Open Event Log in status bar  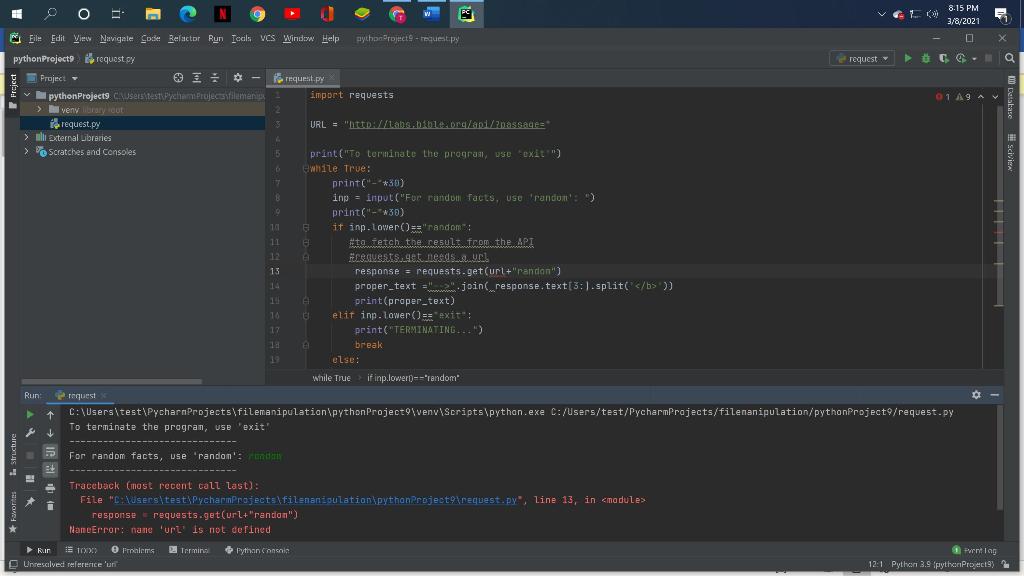click(x=974, y=551)
